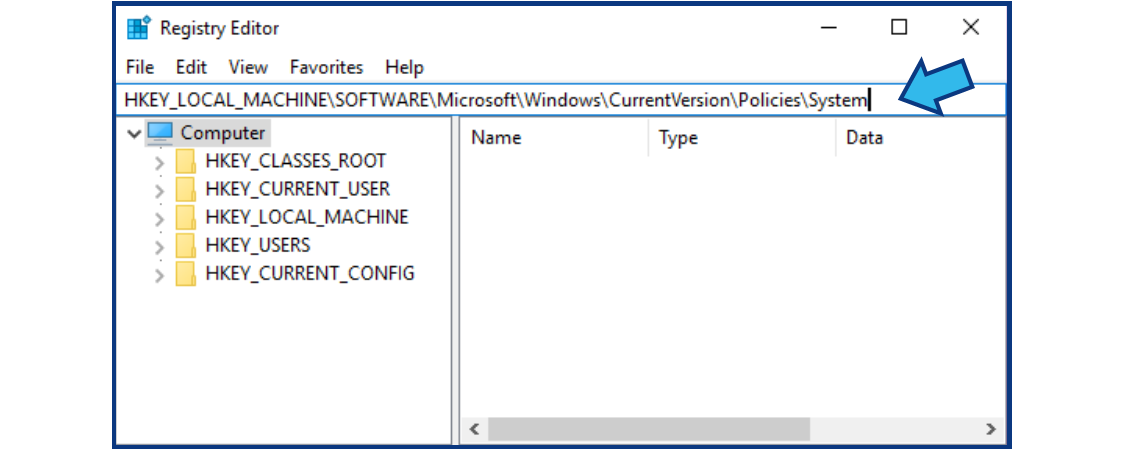
Task: Click the HKEY_USERS folder icon
Action: click(185, 246)
